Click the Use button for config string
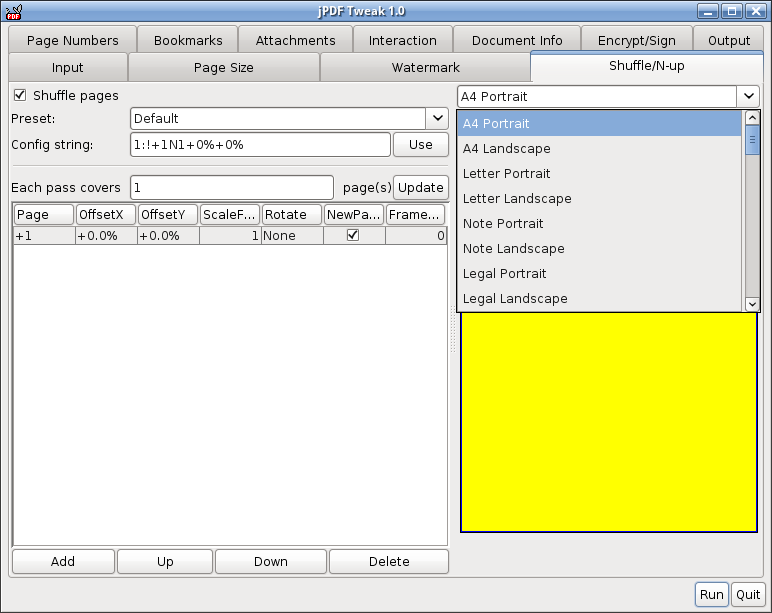The height and width of the screenshot is (613, 772). [x=420, y=145]
